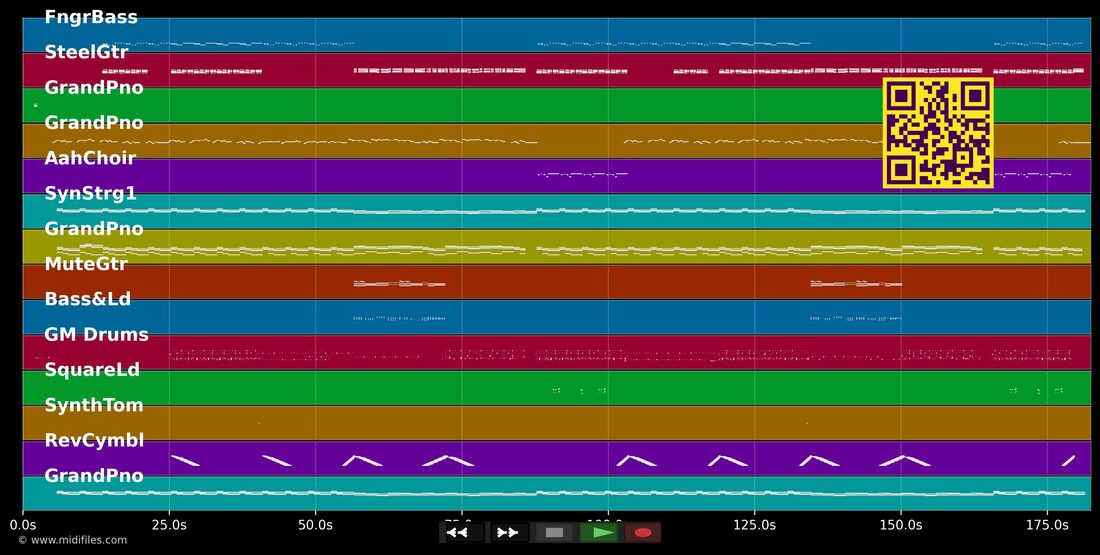
Task: Select the MuteGtr track label
Action: [86, 264]
